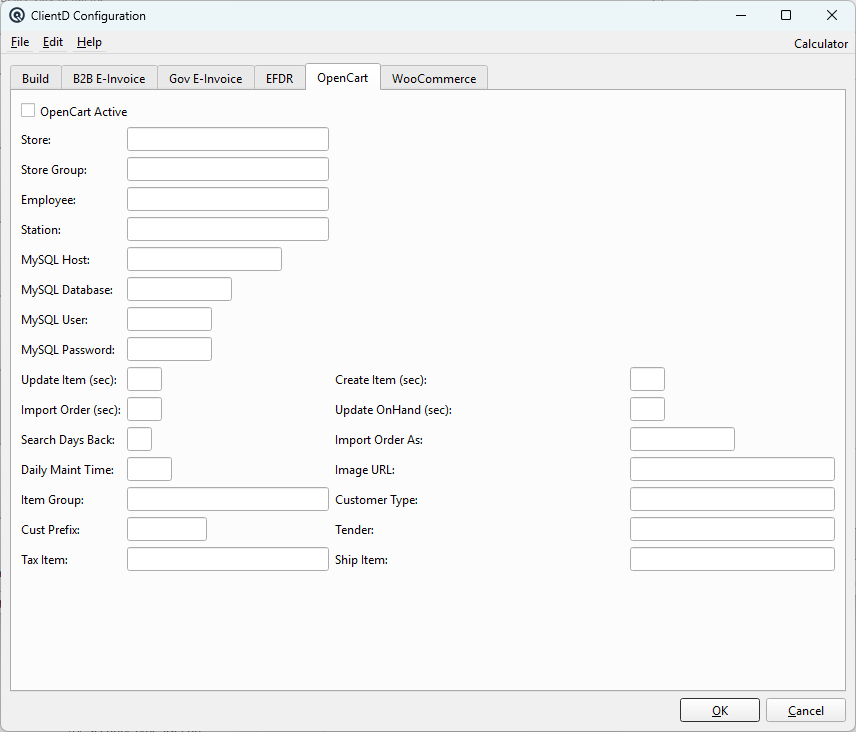The image size is (856, 732).
Task: Select the OpenCart tab
Action: point(342,78)
